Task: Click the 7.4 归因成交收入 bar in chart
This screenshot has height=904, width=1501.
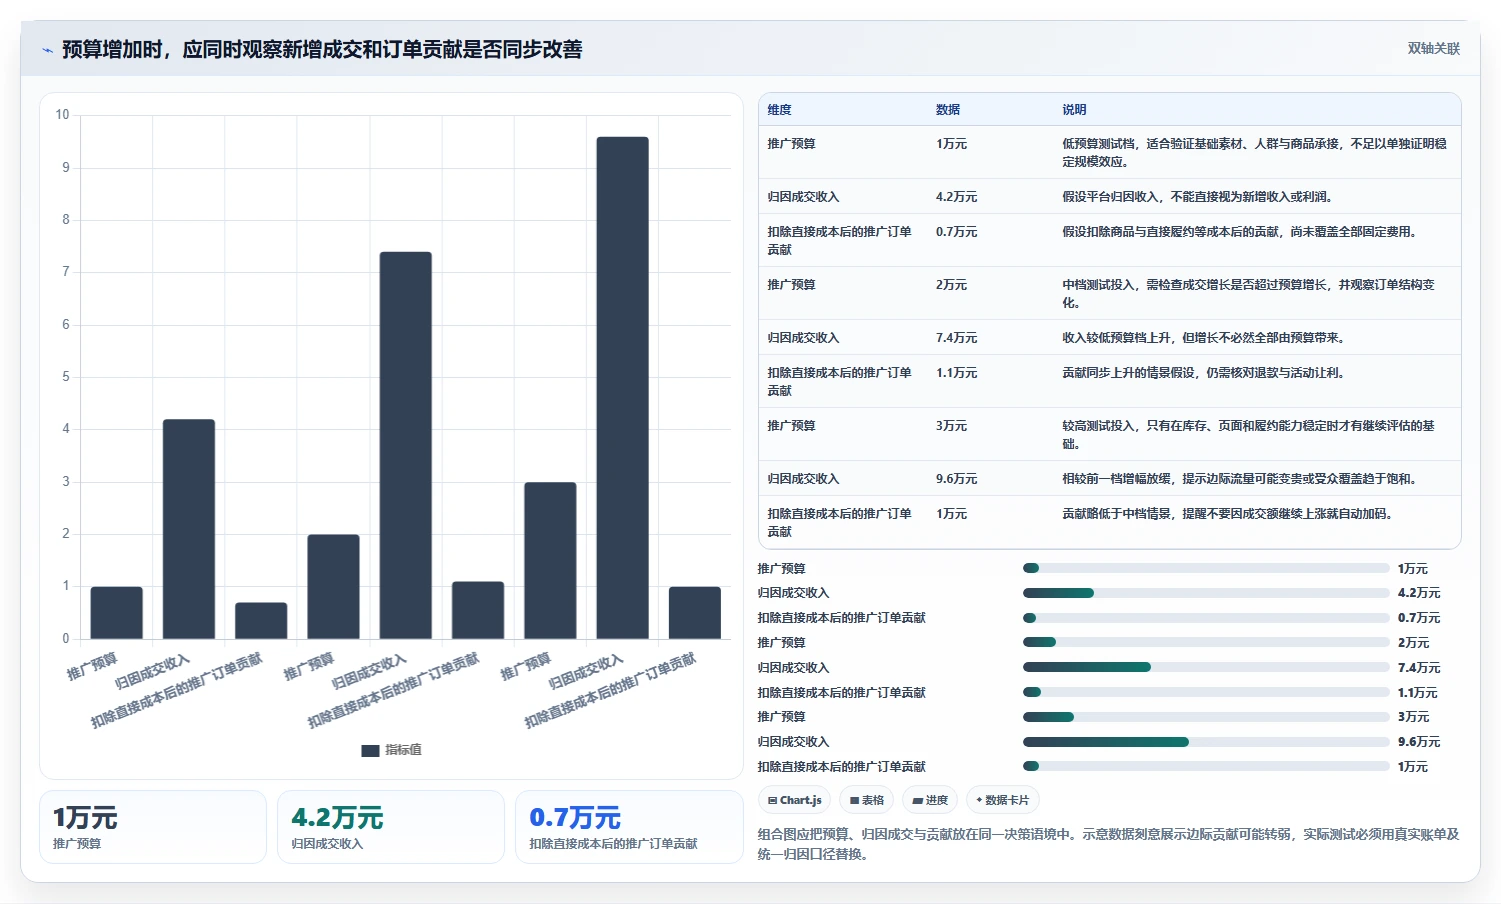Action: pyautogui.click(x=405, y=445)
